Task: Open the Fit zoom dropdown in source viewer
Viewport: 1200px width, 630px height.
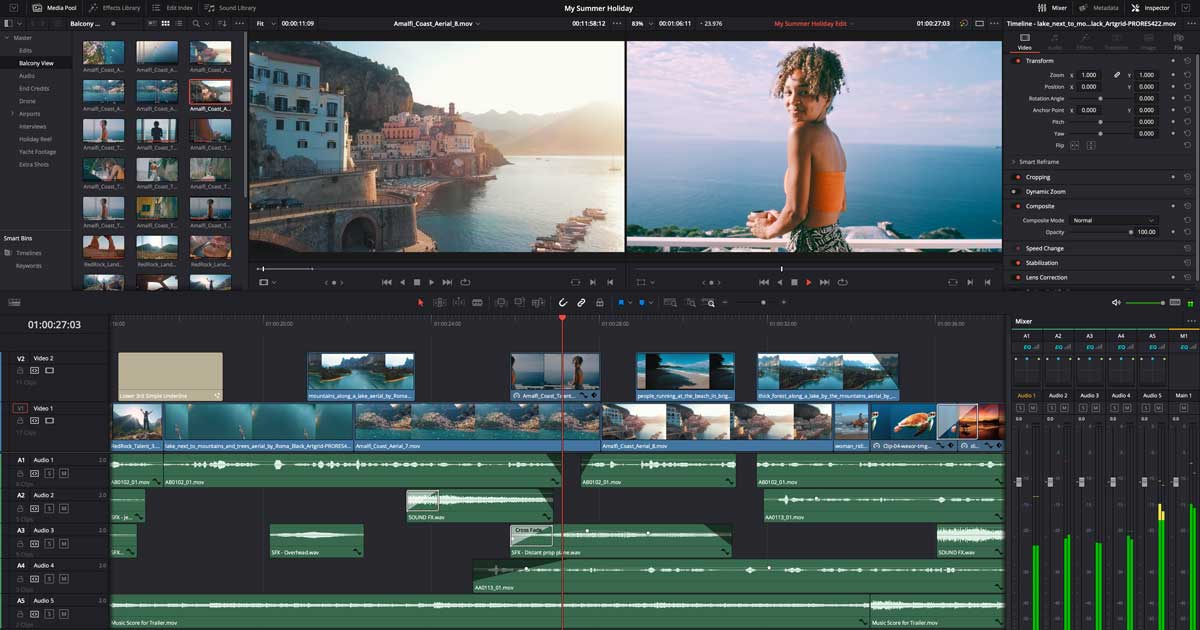Action: coord(265,22)
